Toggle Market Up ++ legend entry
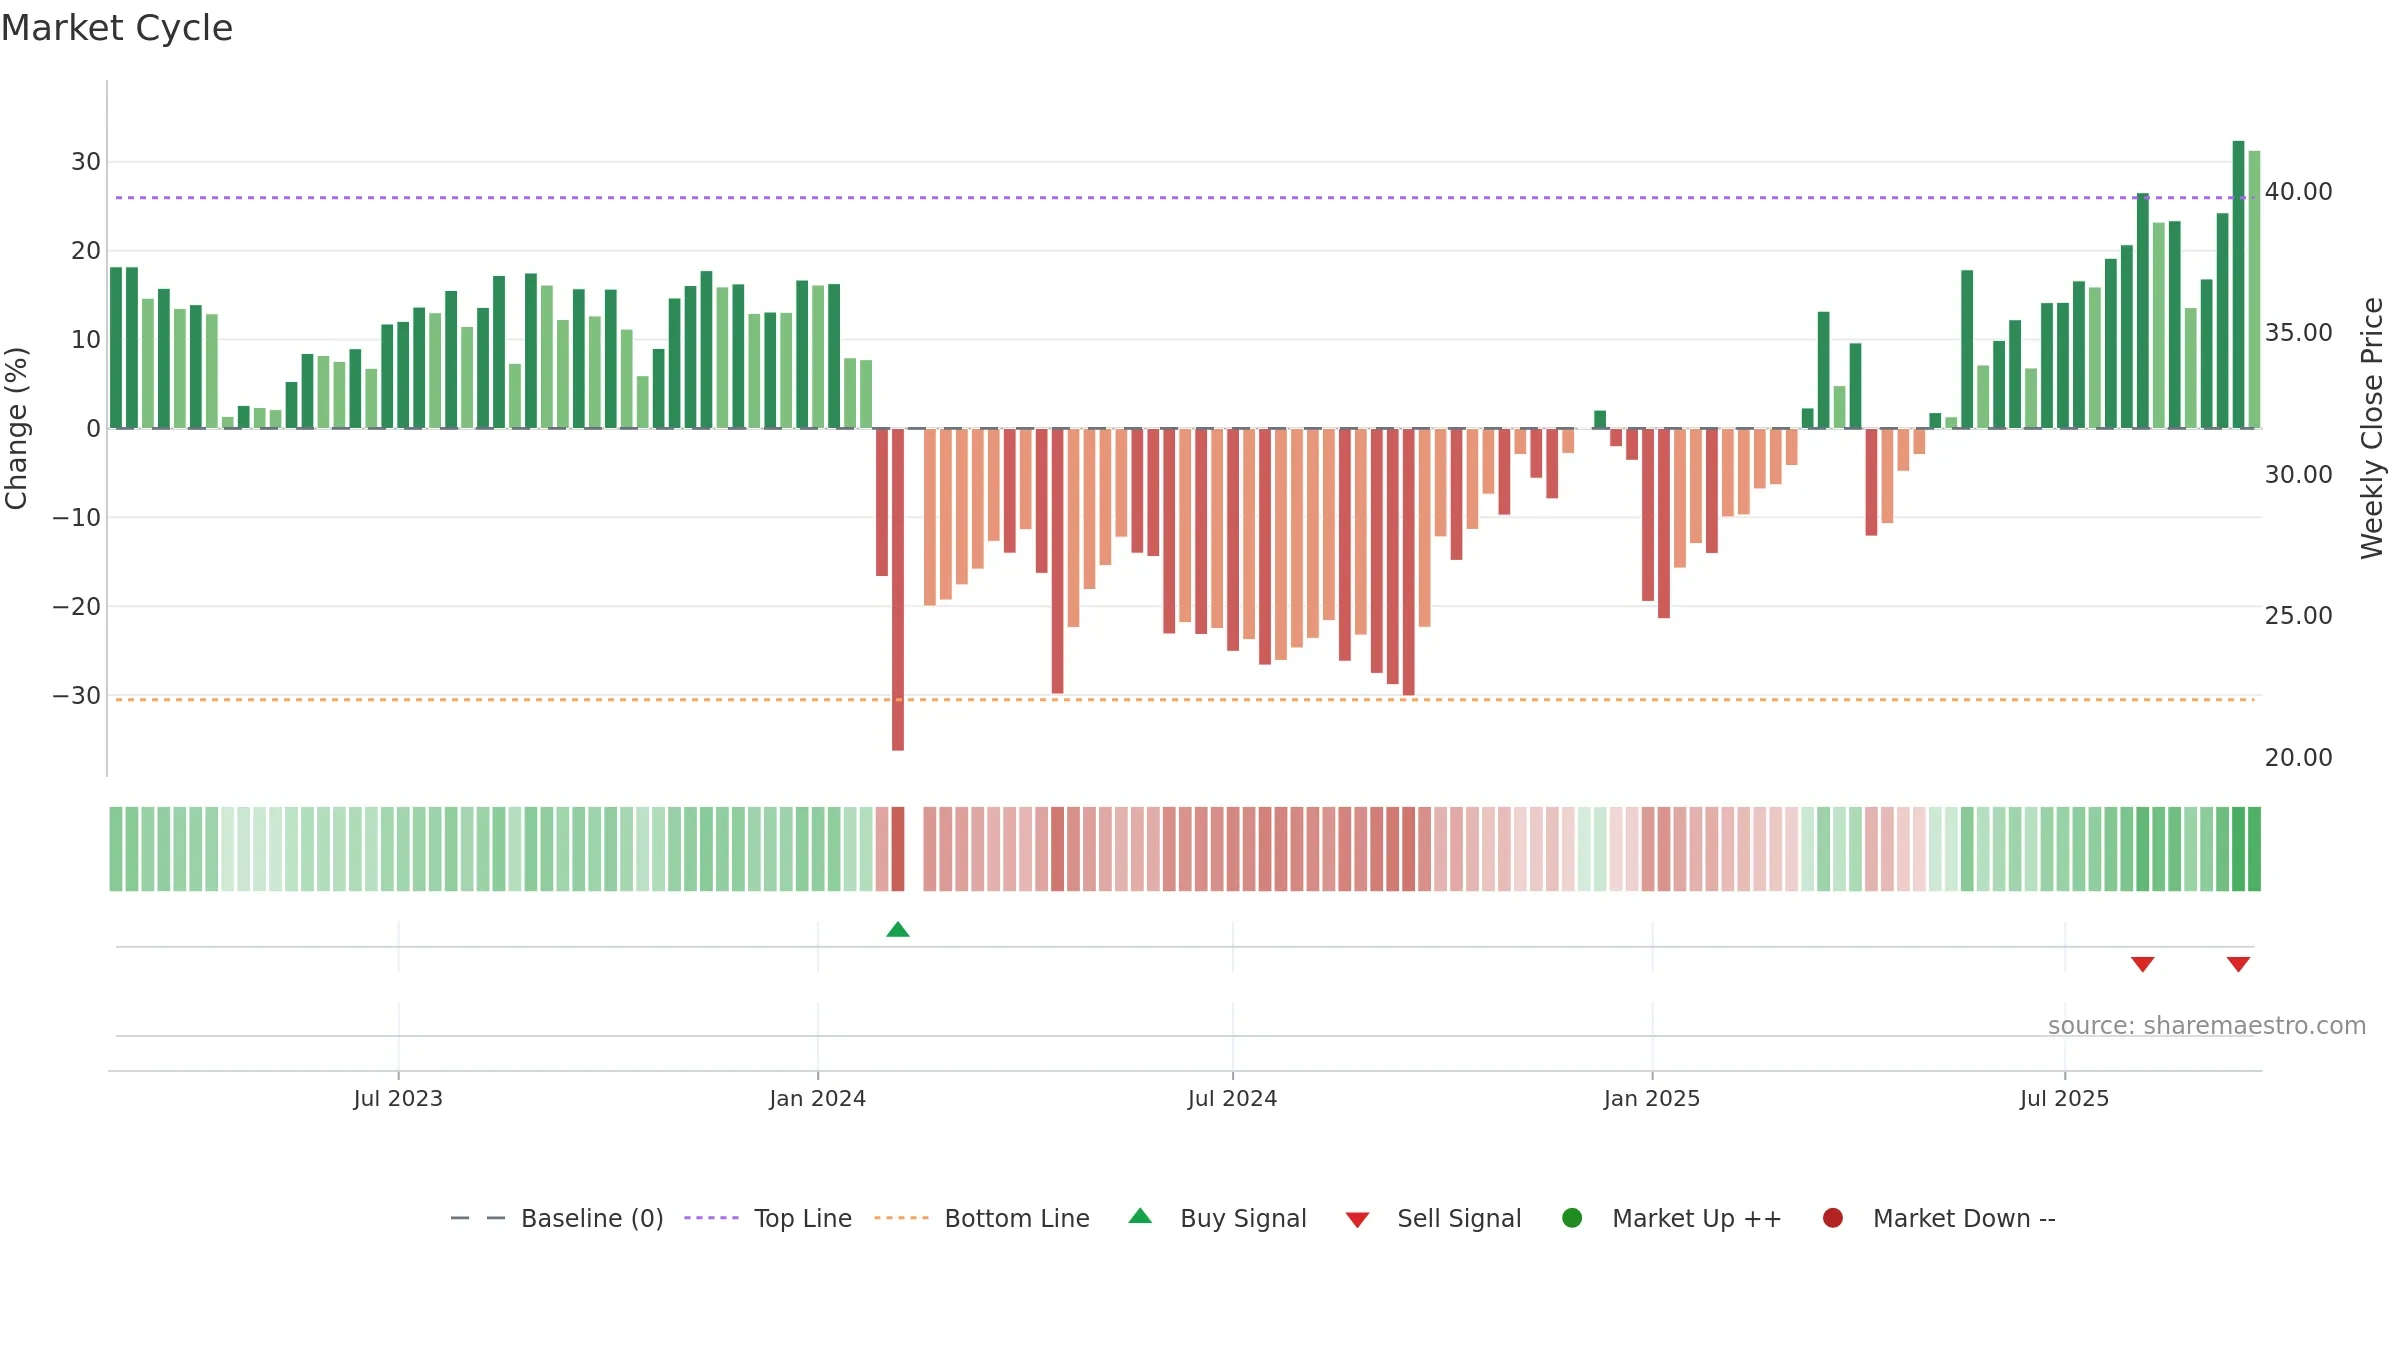This screenshot has width=2400, height=1350. (1671, 1218)
